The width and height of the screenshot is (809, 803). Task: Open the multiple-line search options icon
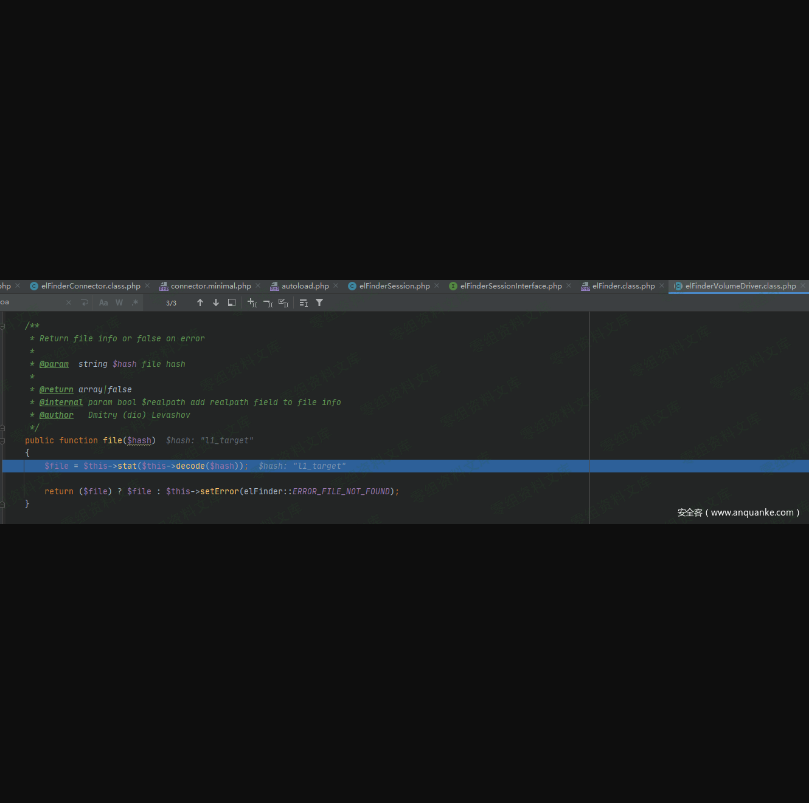pyautogui.click(x=304, y=303)
